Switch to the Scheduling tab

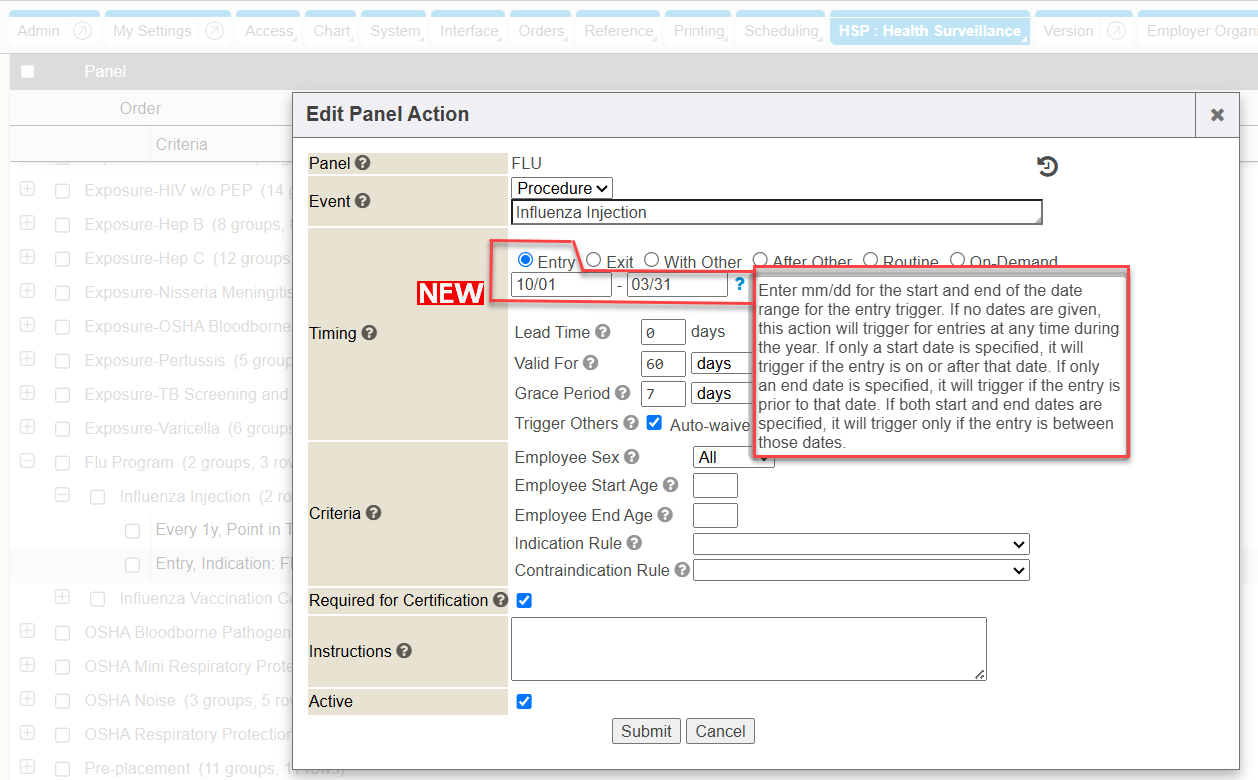(x=781, y=31)
